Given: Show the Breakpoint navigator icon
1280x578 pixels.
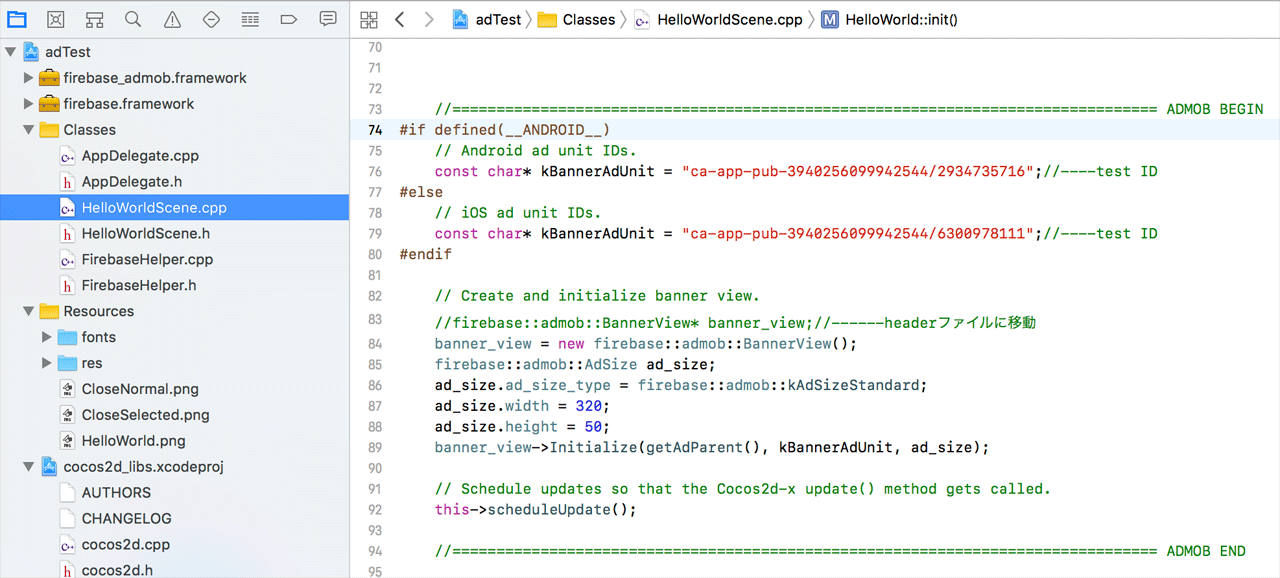Looking at the screenshot, I should (x=289, y=19).
